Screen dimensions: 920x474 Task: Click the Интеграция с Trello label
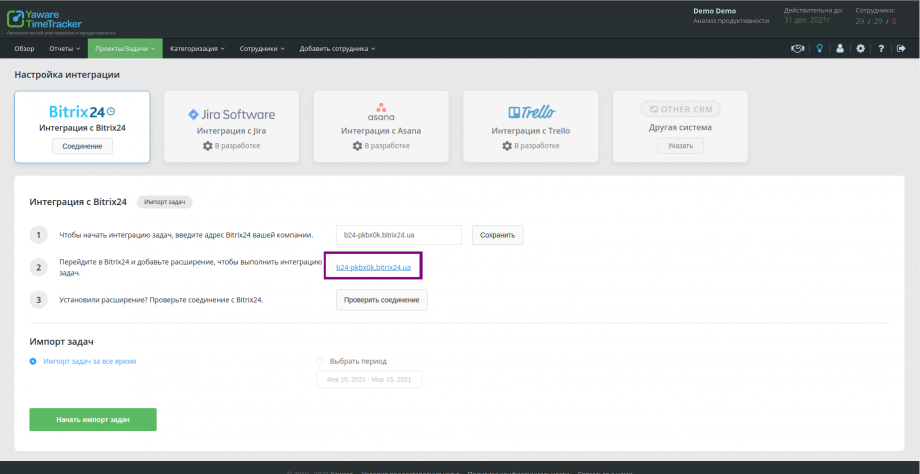pos(531,131)
